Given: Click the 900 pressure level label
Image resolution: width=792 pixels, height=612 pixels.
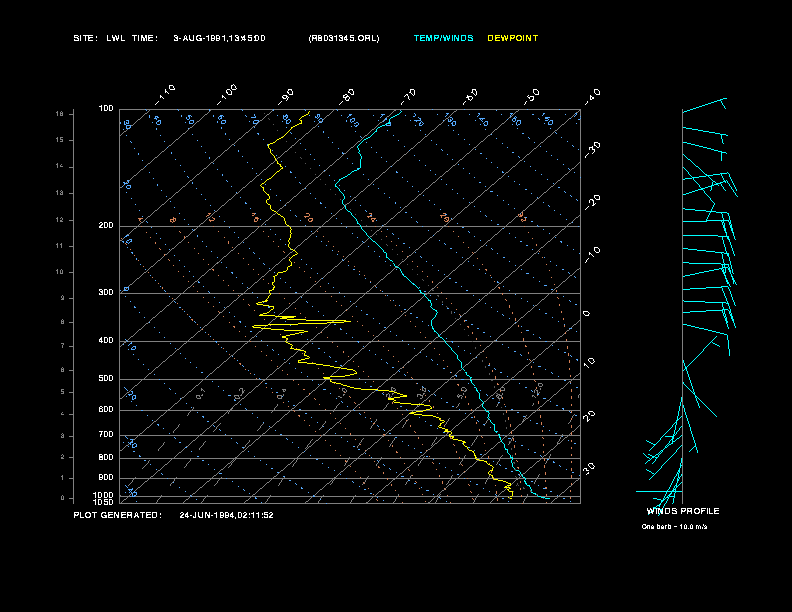Looking at the screenshot, I should coord(106,478).
